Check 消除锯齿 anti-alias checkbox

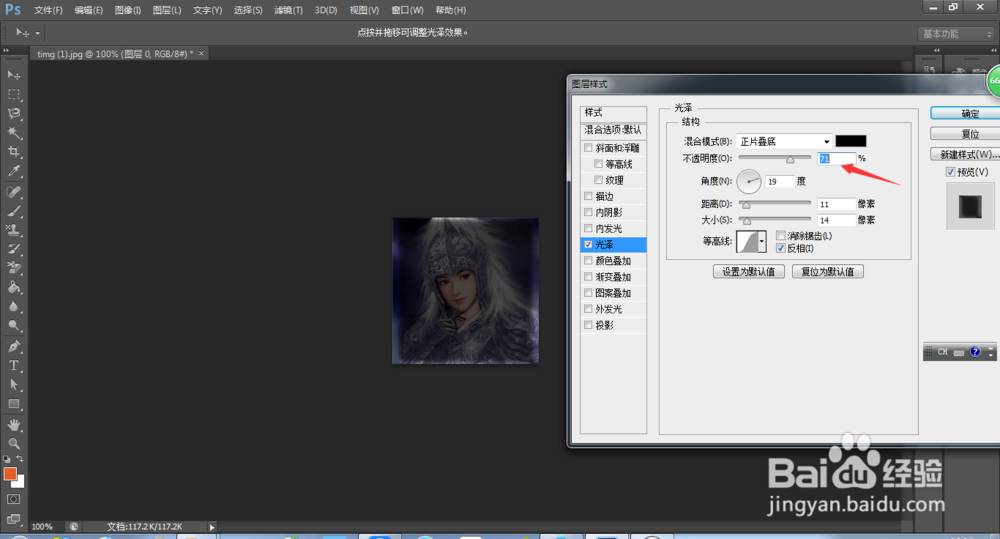[x=781, y=235]
